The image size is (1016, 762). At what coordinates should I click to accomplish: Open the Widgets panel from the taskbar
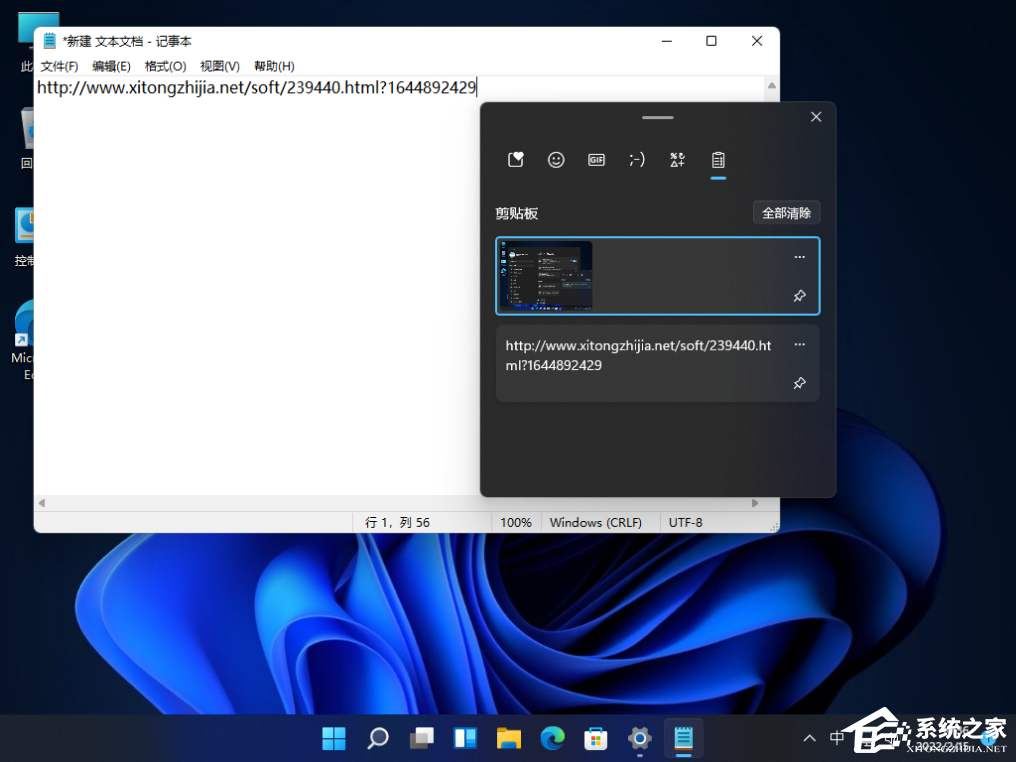click(x=465, y=737)
